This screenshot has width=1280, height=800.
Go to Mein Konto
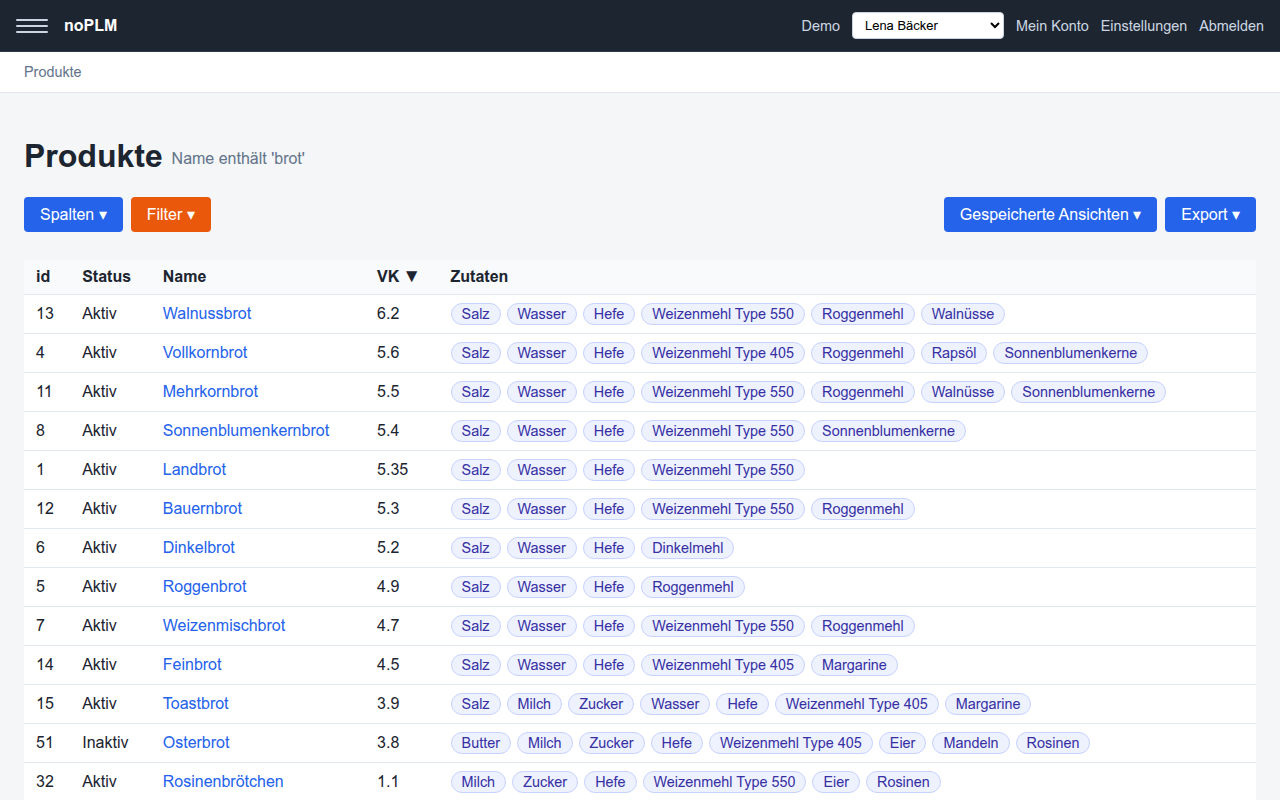(1052, 26)
